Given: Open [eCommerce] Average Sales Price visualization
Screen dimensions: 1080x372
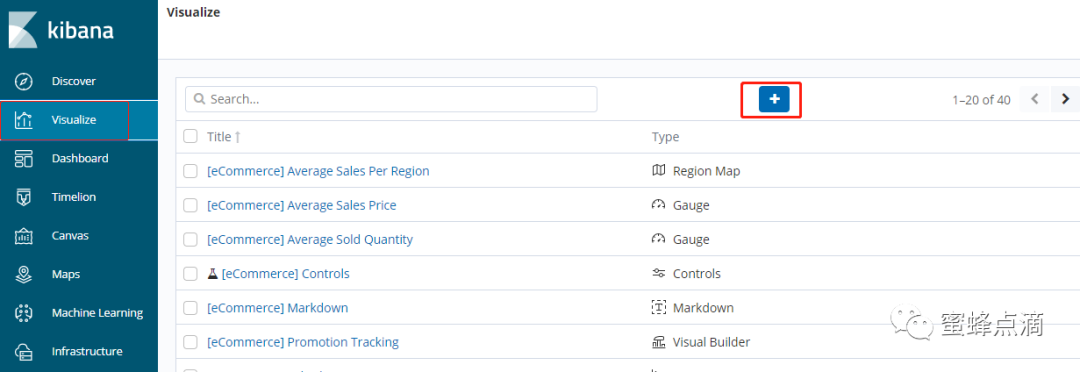Looking at the screenshot, I should coord(302,205).
